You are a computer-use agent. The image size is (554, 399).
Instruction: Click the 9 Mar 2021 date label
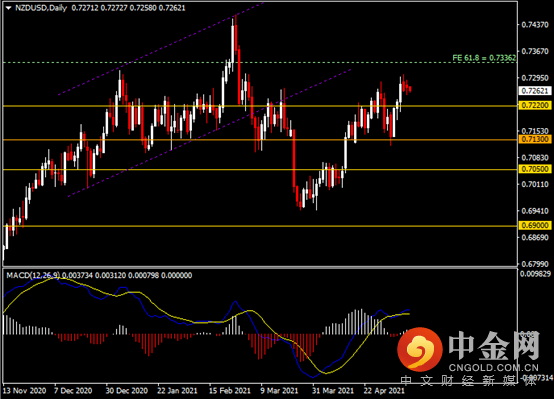click(x=279, y=391)
